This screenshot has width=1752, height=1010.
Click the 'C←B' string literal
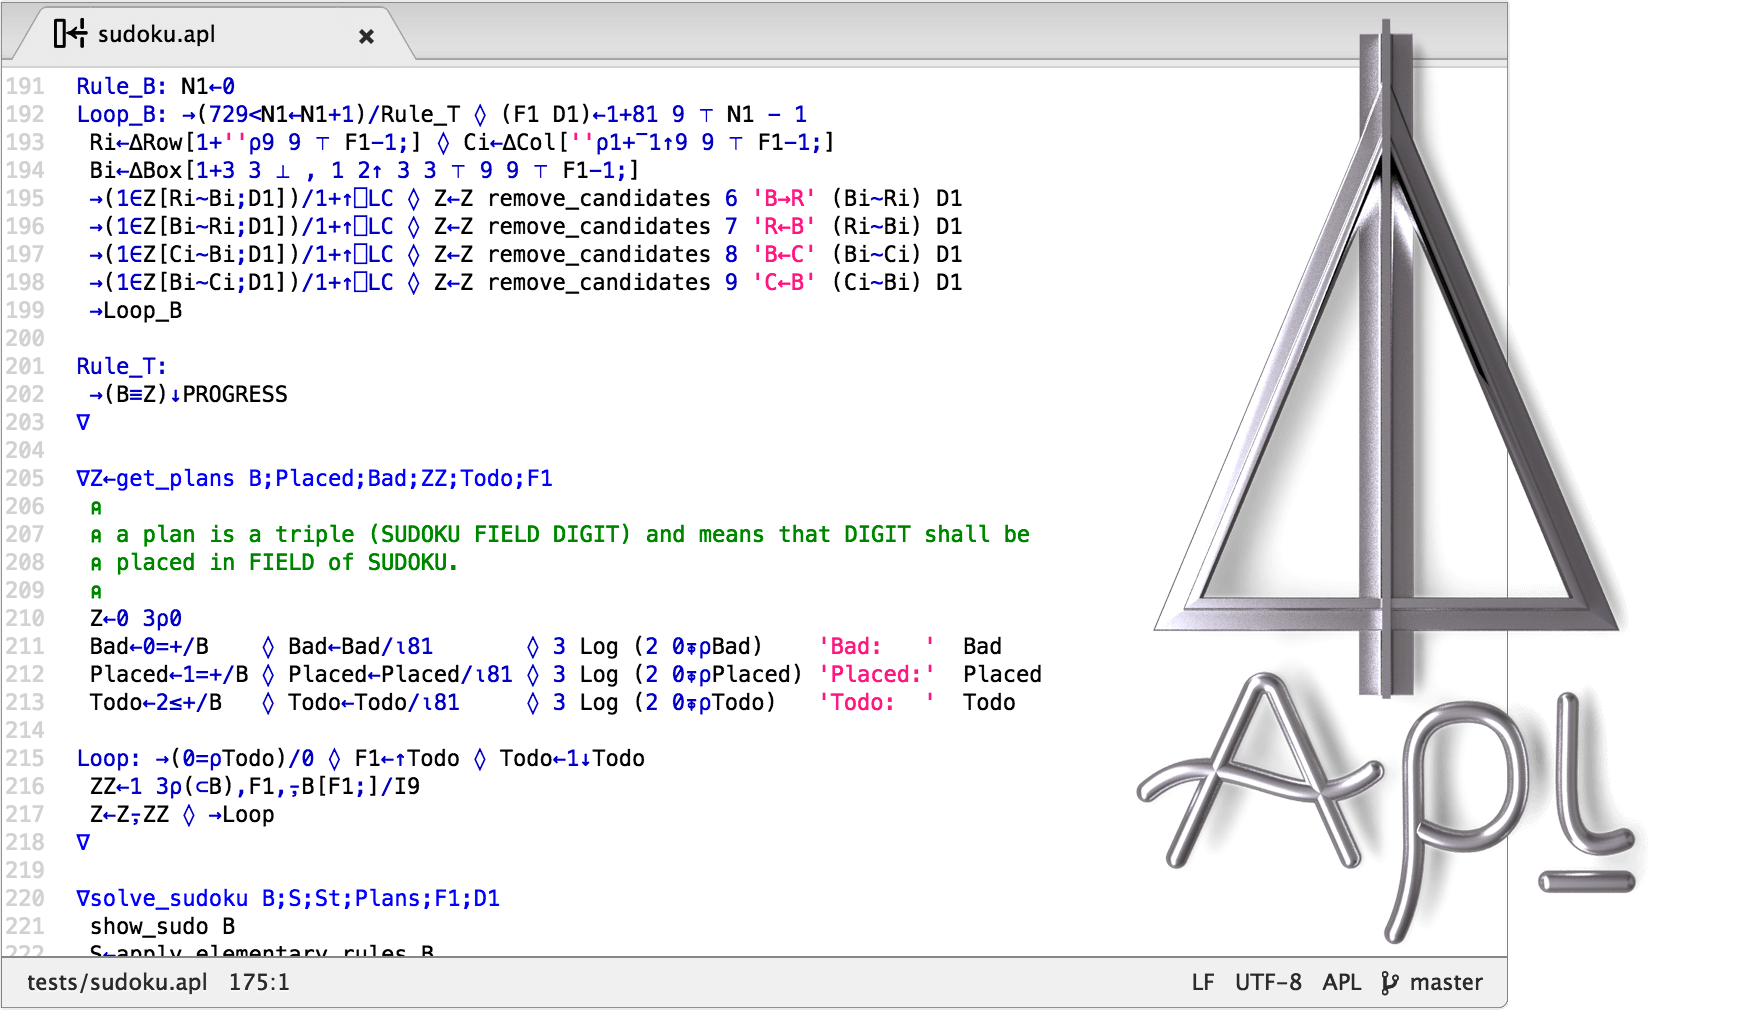coord(784,282)
